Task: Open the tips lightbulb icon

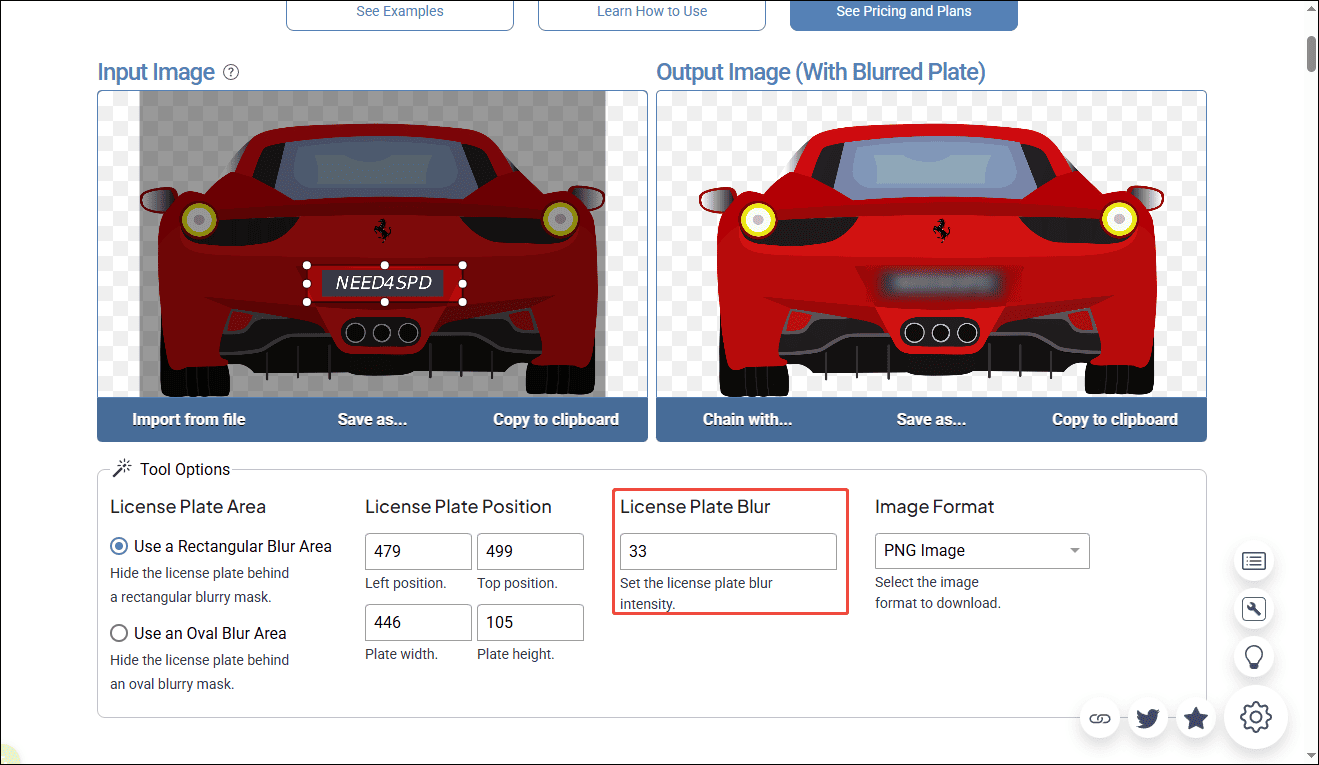Action: point(1254,657)
